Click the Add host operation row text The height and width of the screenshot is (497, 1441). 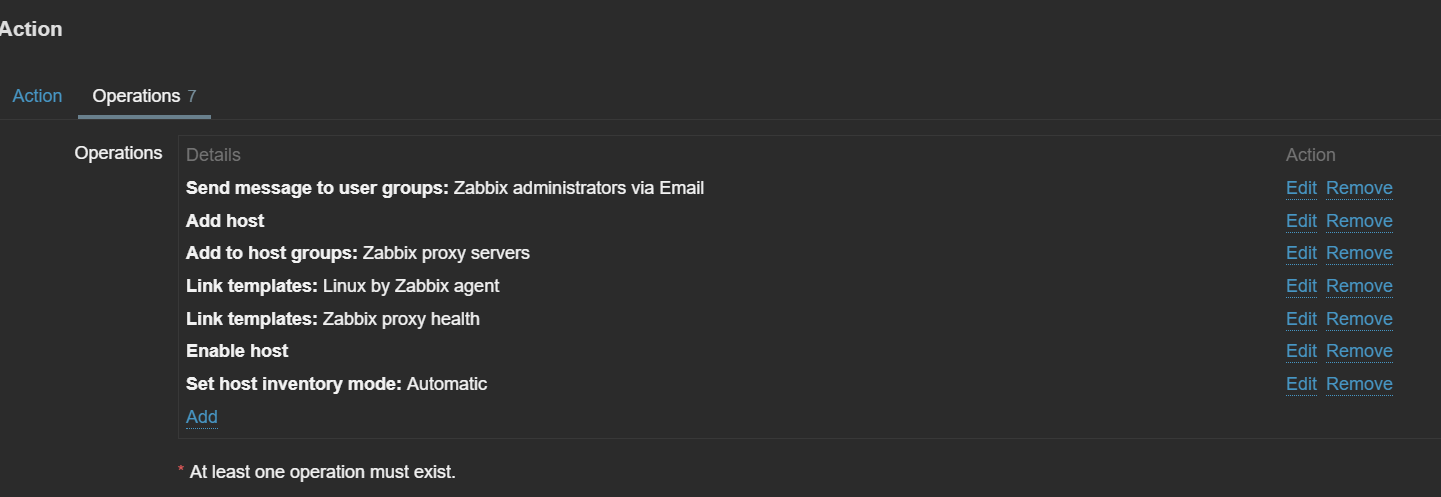tap(225, 221)
